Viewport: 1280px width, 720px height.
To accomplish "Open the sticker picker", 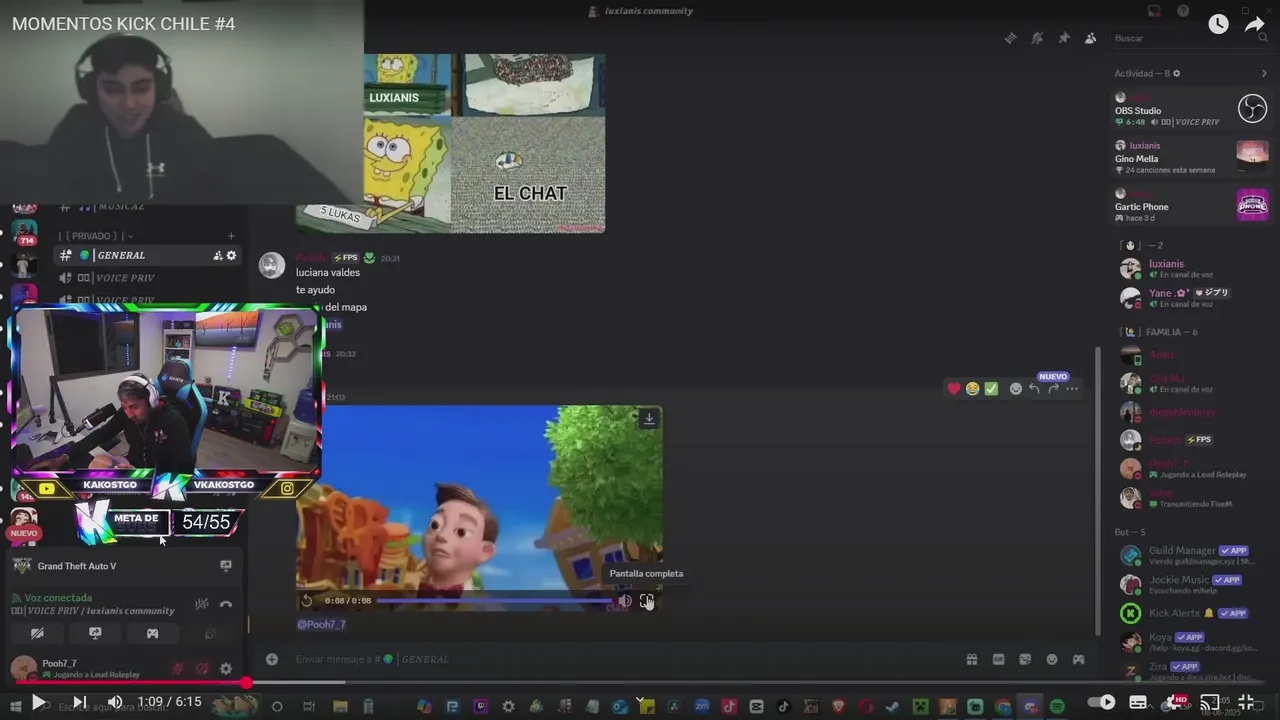I will (1025, 659).
